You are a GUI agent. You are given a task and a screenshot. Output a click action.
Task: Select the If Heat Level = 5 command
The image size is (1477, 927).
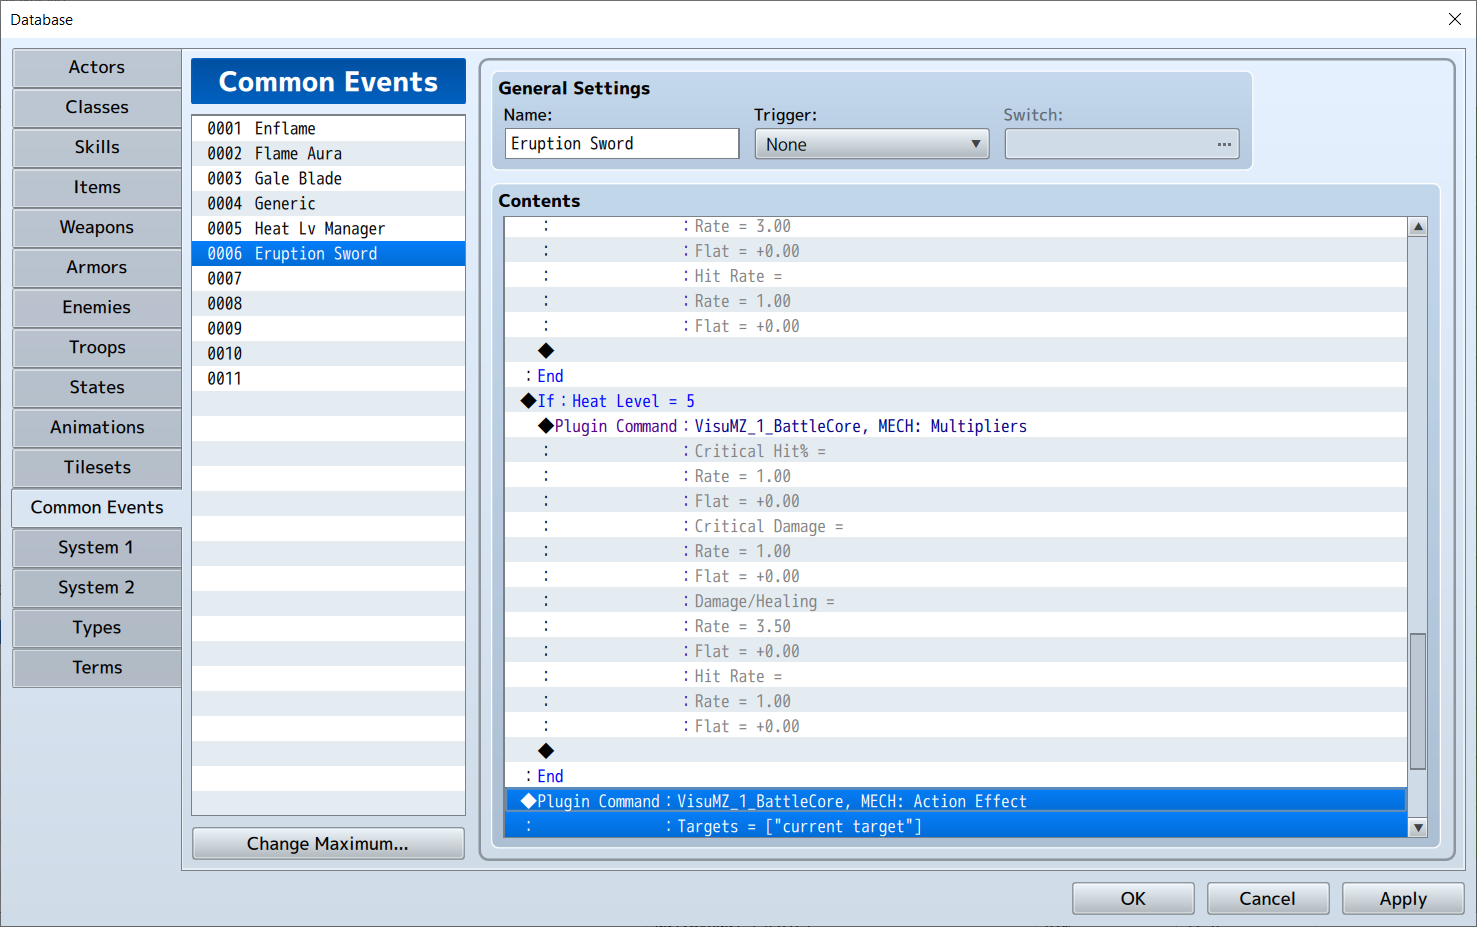pyautogui.click(x=955, y=401)
